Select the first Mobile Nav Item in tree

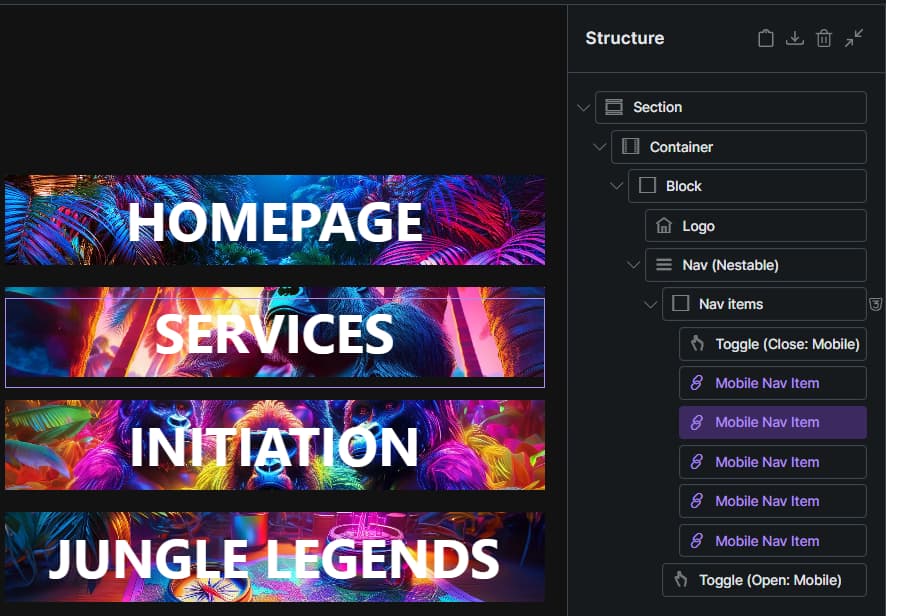[773, 383]
